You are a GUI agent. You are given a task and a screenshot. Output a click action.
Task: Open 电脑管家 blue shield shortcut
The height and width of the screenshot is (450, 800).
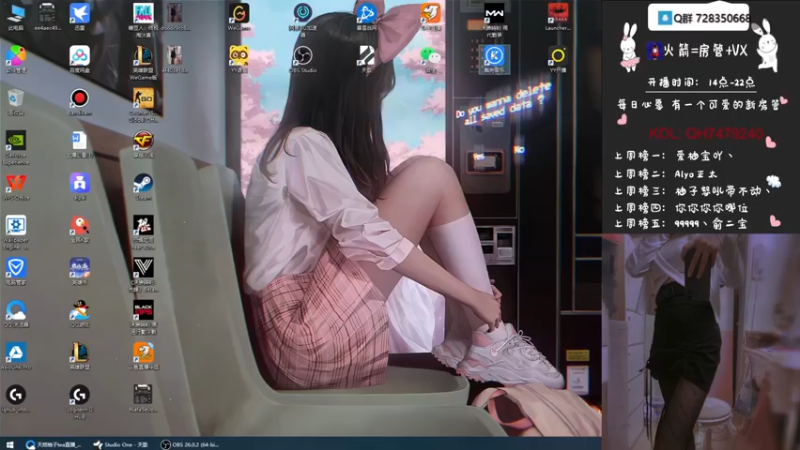point(16,271)
